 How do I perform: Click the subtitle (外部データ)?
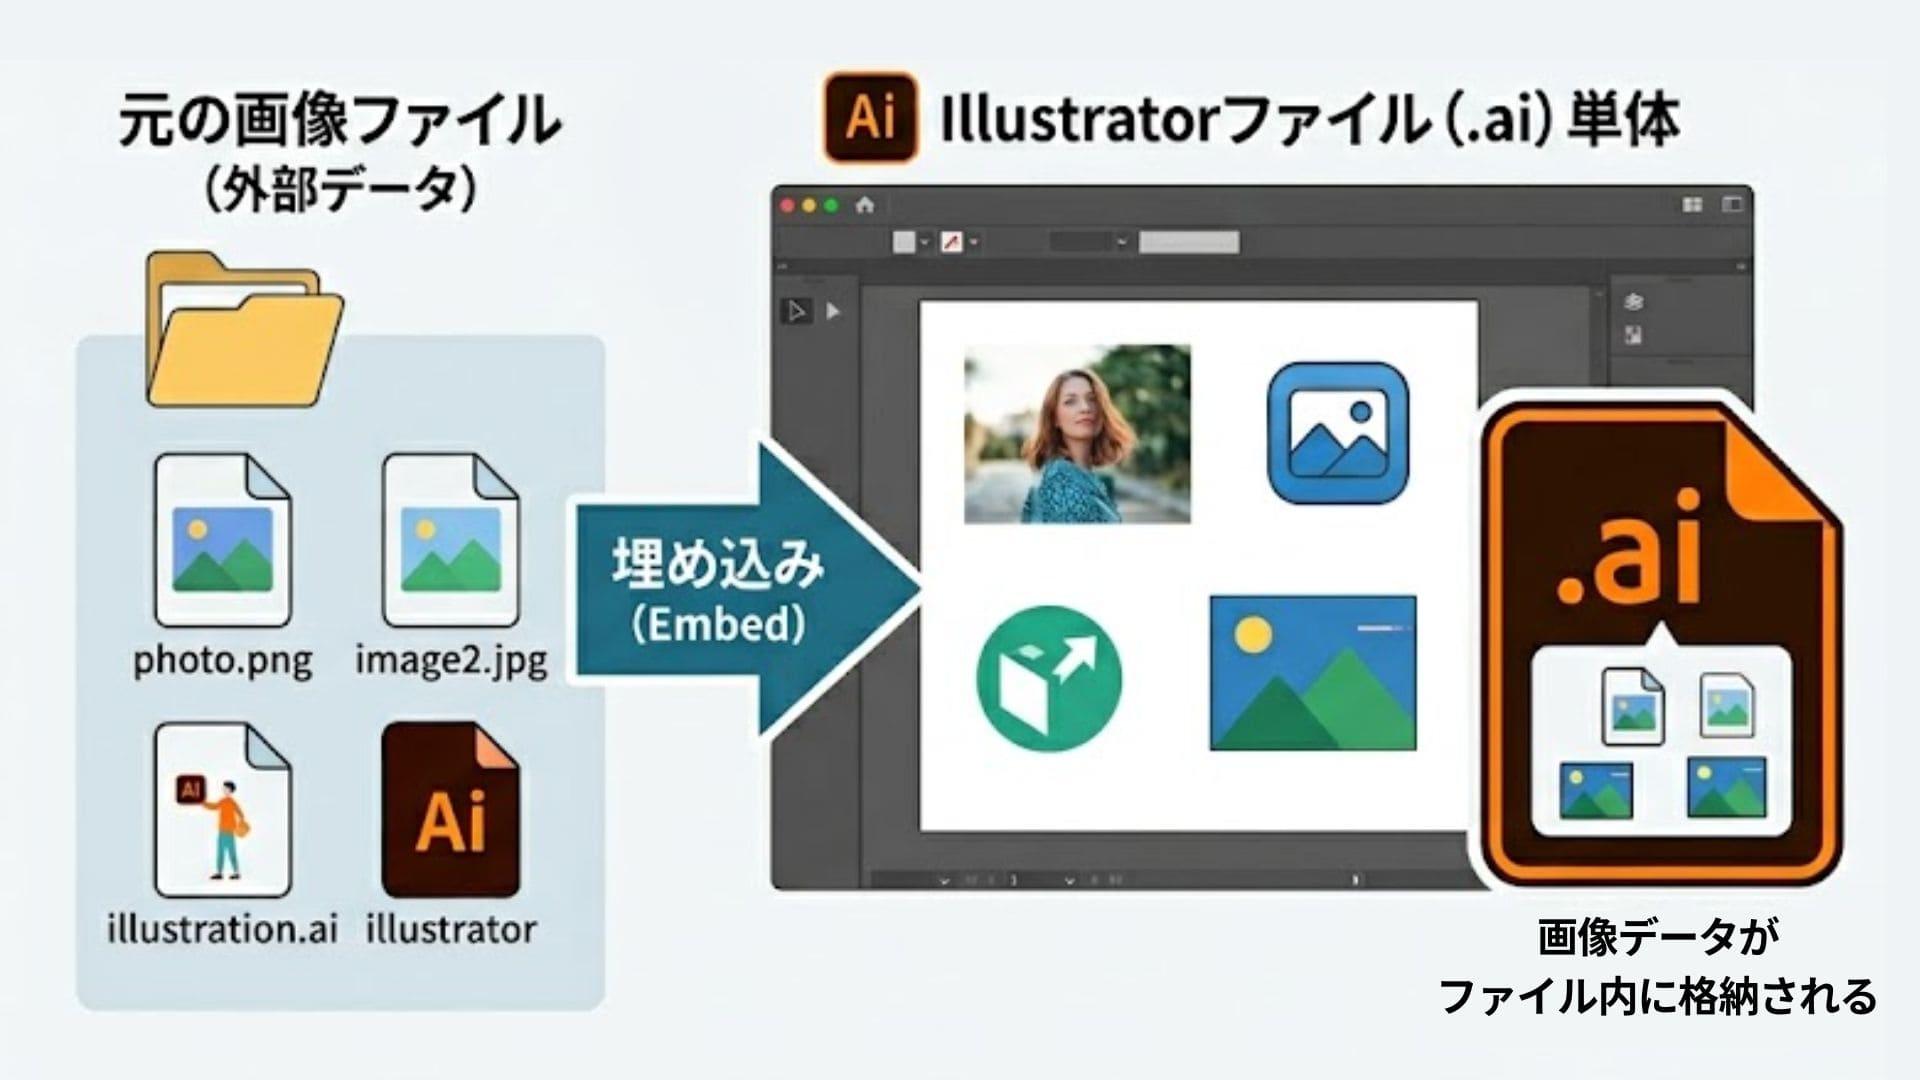point(340,189)
